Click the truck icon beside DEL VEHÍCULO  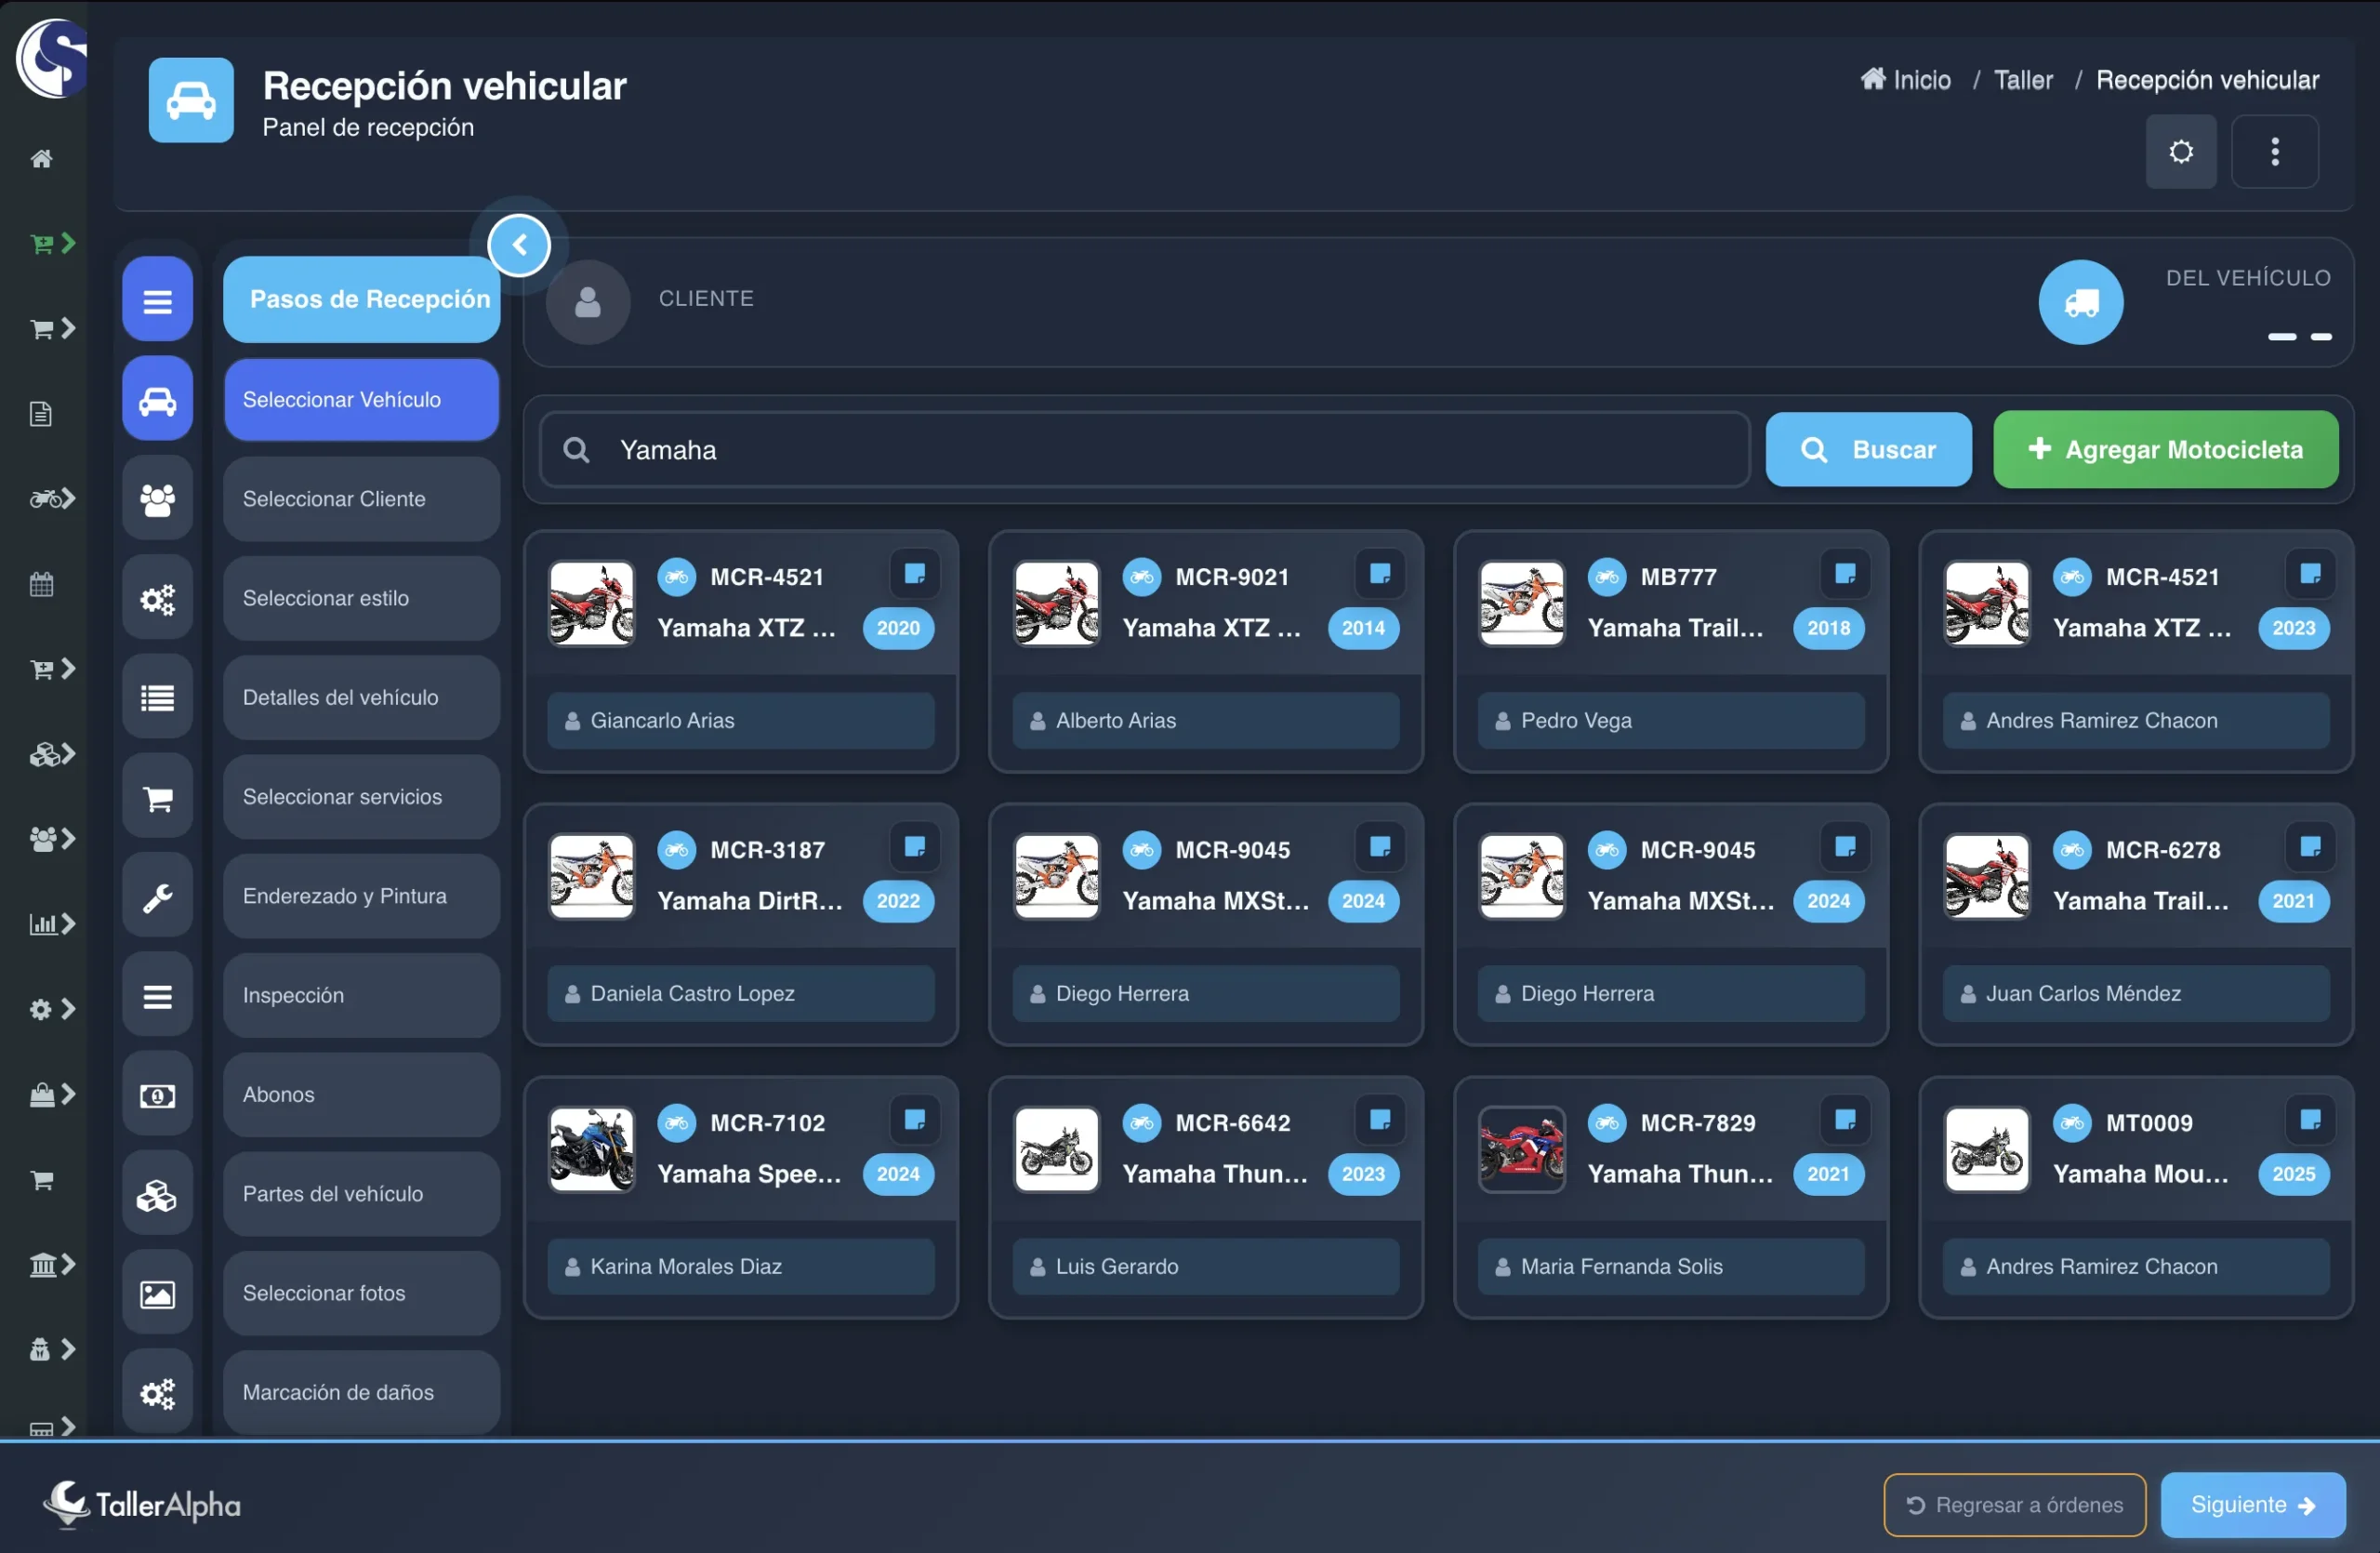coord(2080,302)
